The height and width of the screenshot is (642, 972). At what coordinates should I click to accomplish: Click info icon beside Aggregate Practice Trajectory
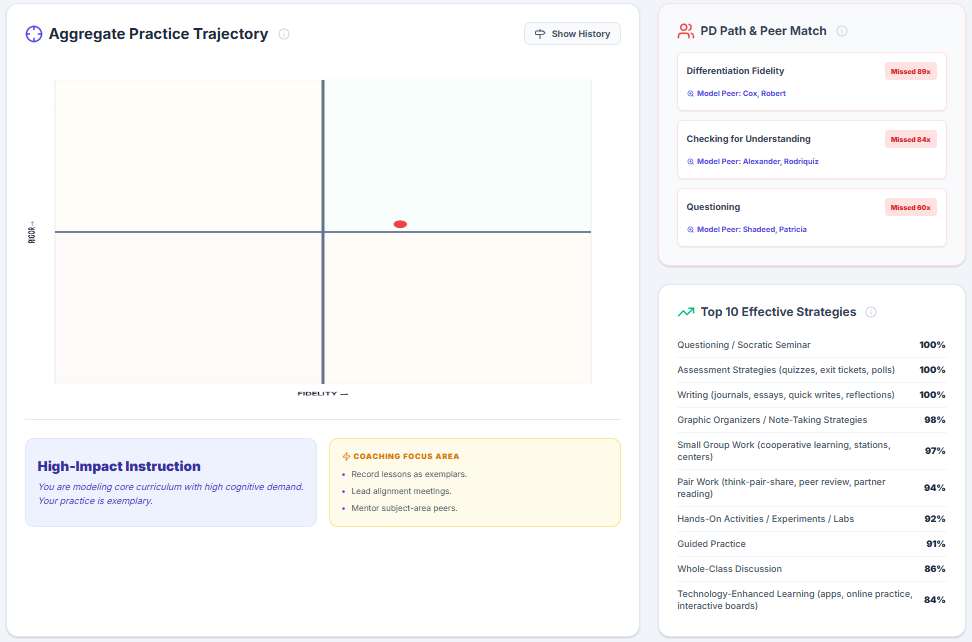284,34
